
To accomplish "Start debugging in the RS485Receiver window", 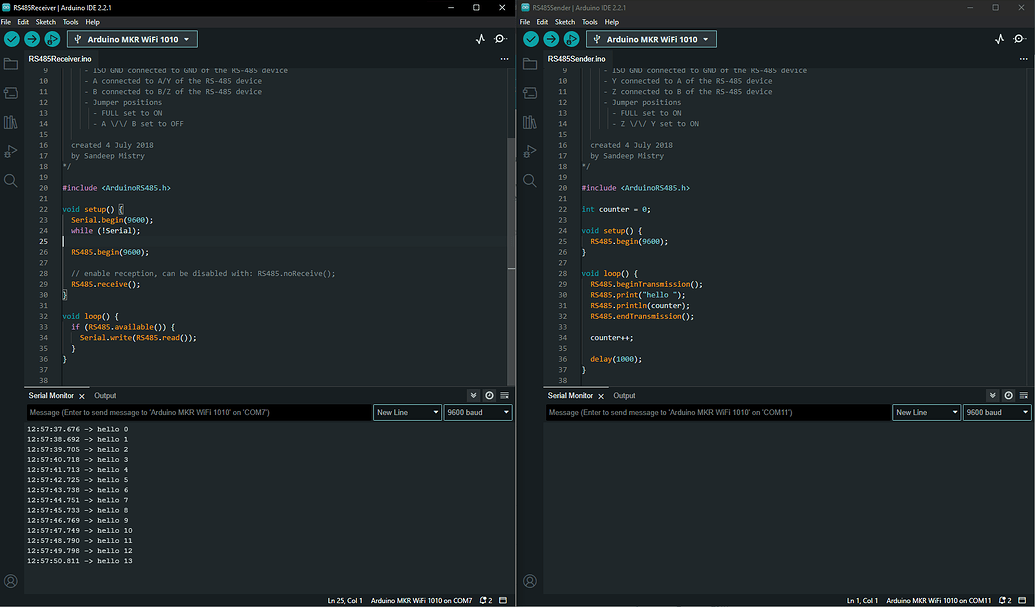I will click(52, 39).
